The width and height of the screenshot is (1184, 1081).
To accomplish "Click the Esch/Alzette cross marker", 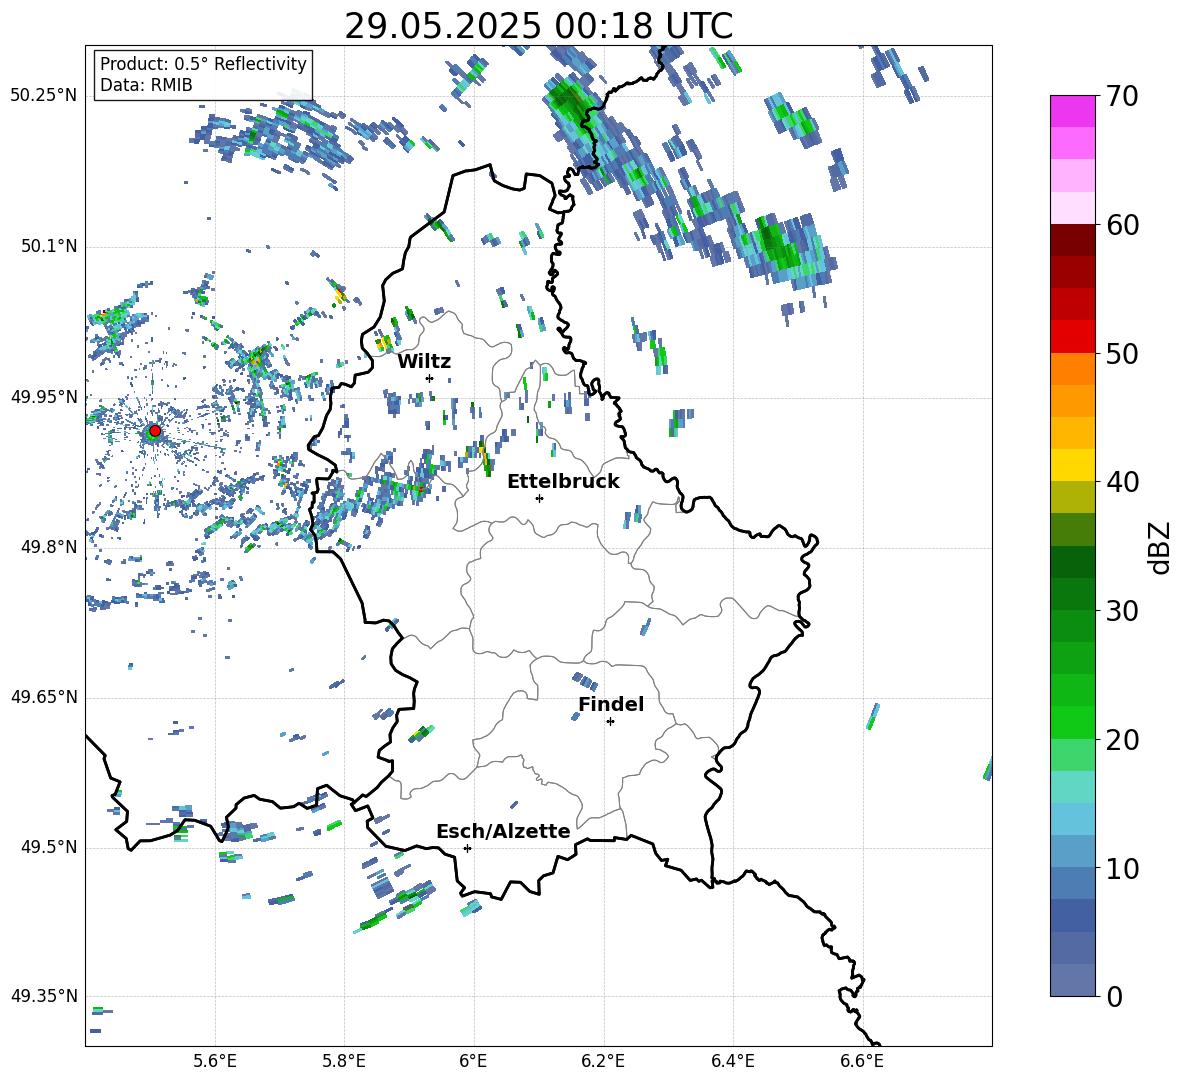I will tap(467, 848).
